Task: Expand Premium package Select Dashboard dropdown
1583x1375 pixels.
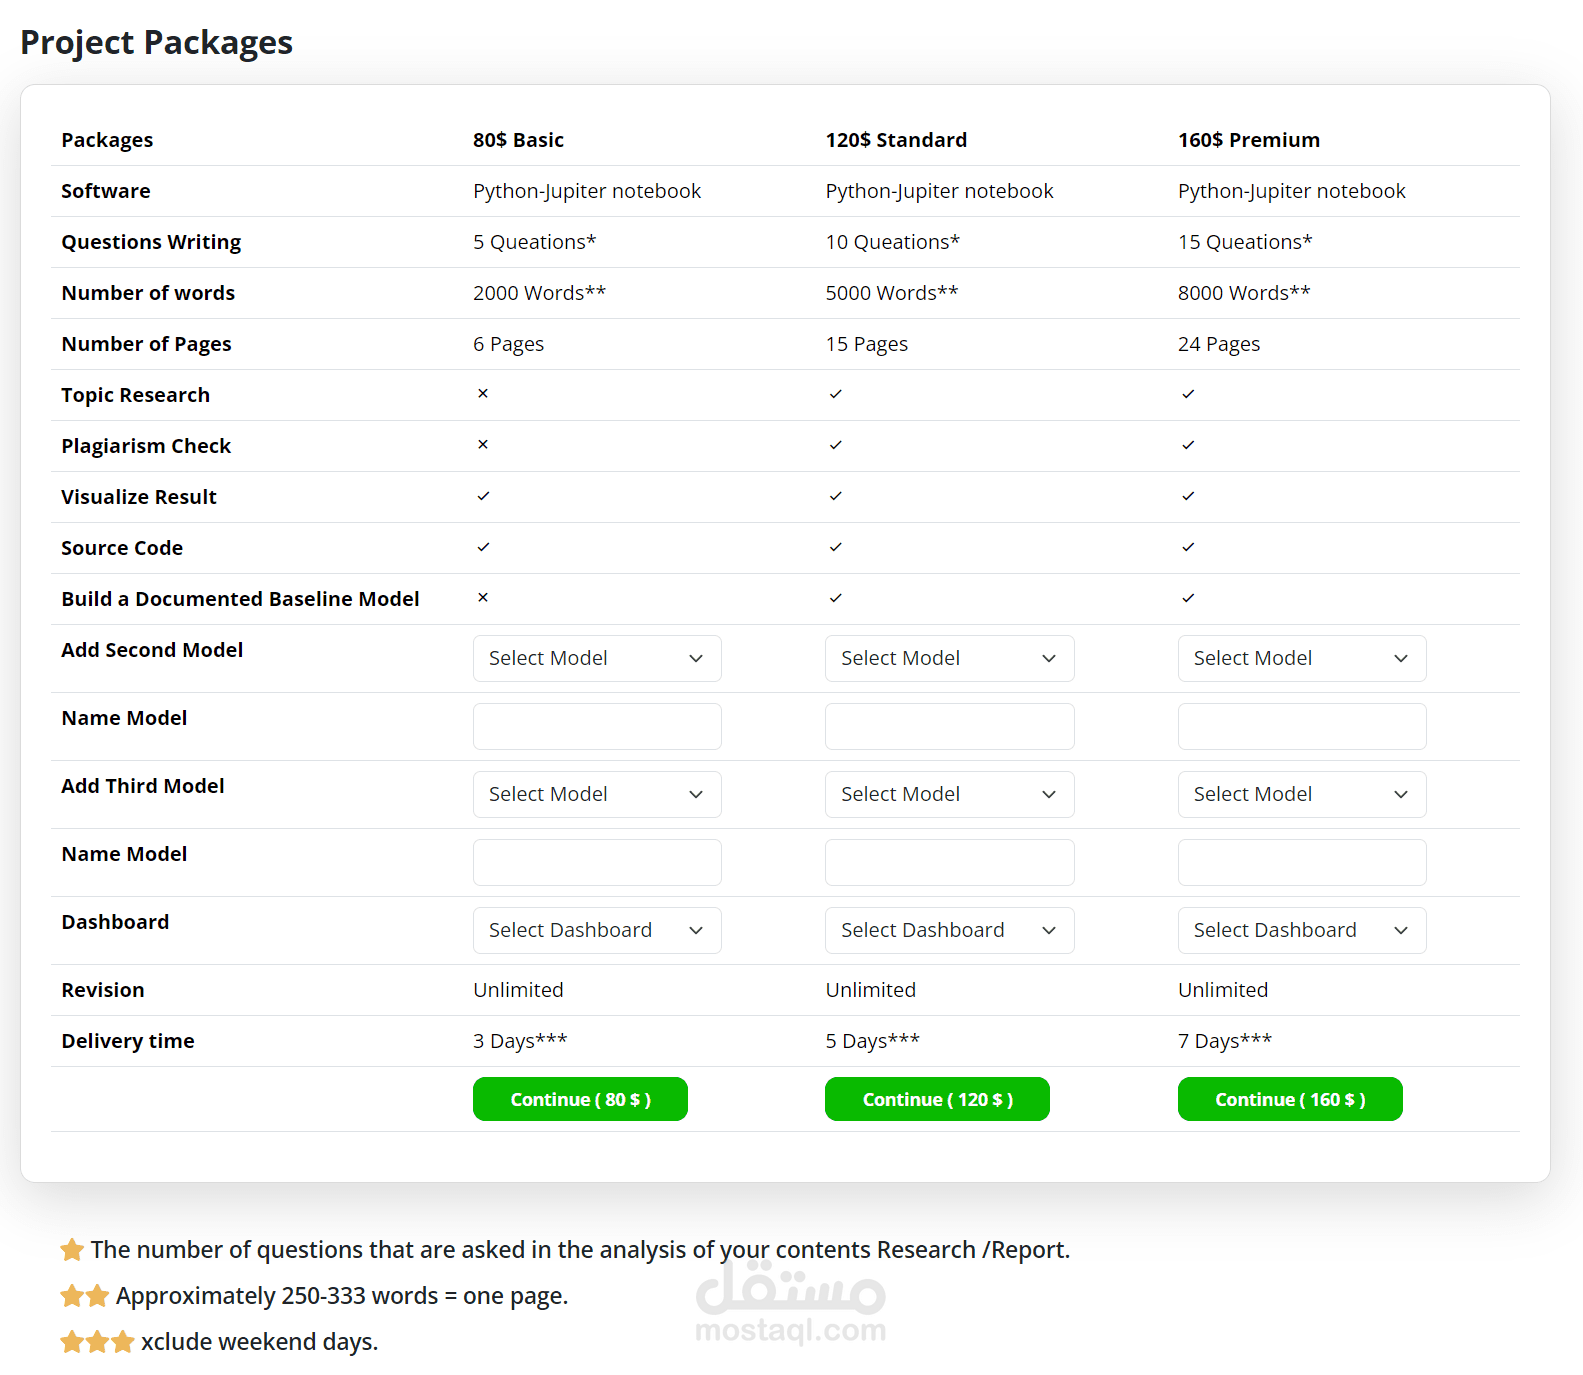Action: (x=1301, y=930)
